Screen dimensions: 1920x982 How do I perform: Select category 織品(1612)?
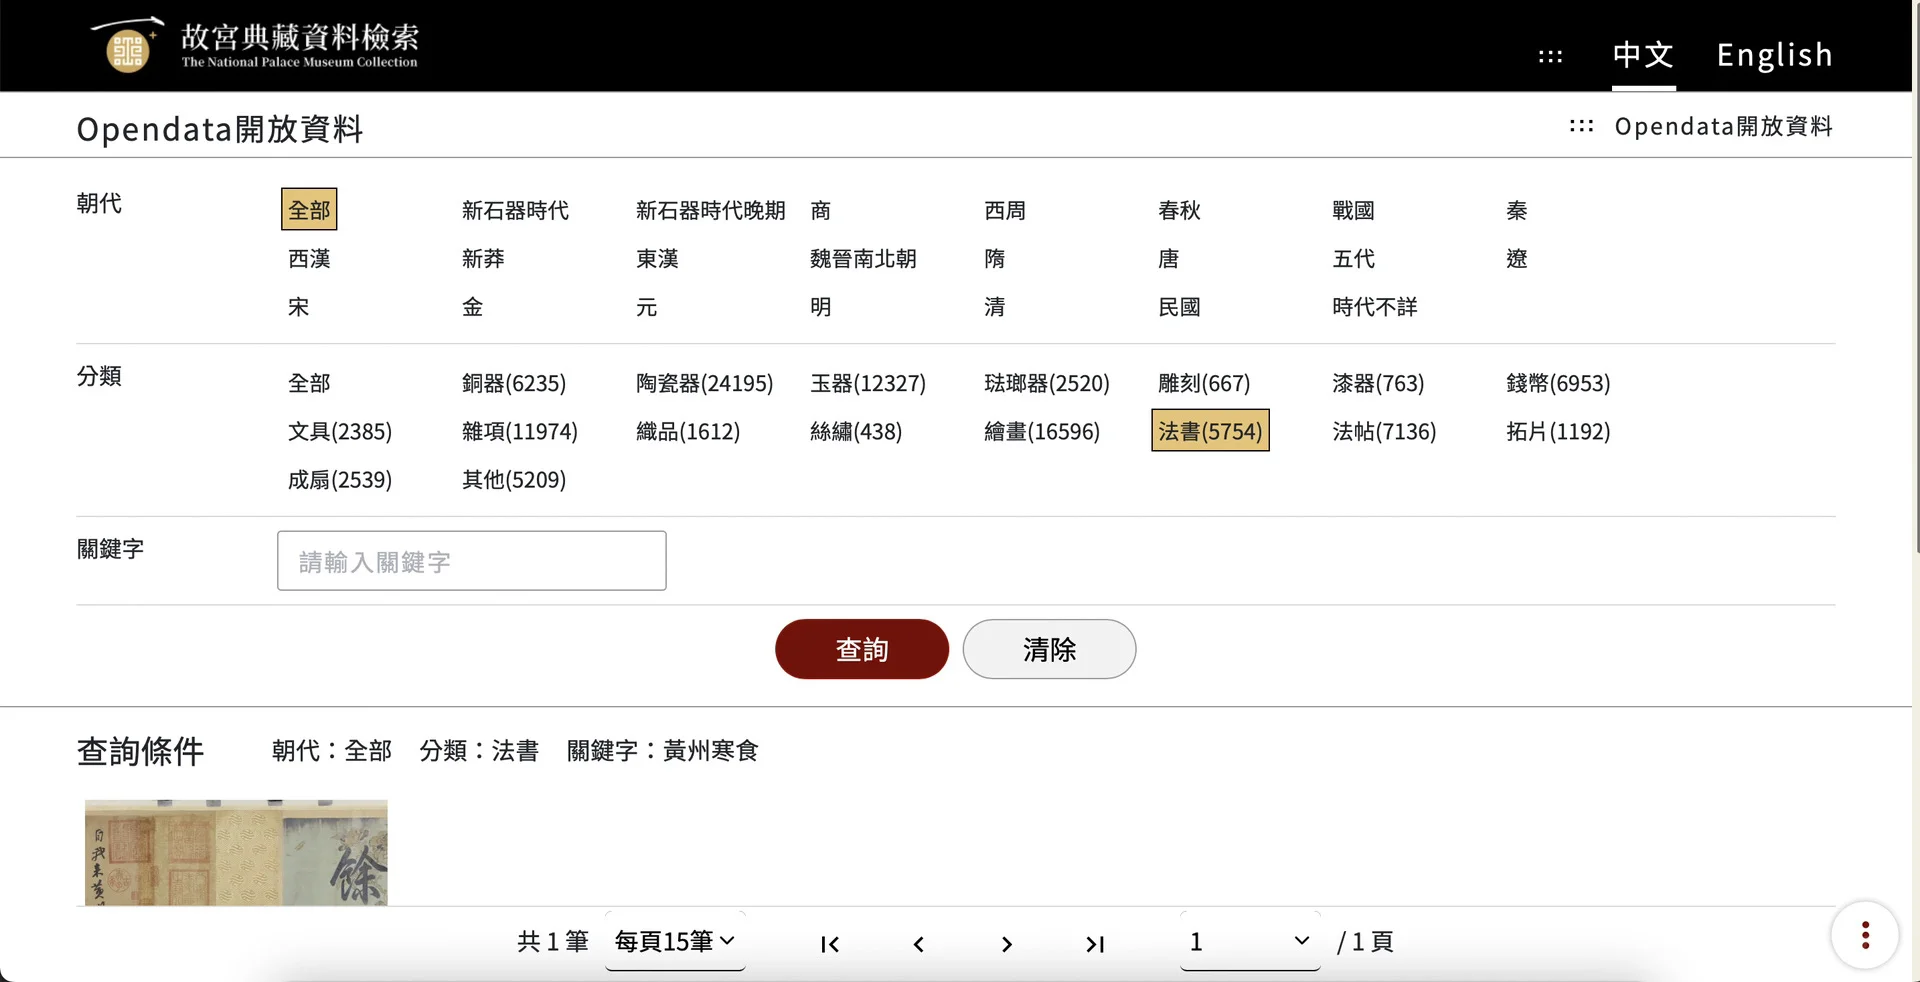click(x=688, y=431)
